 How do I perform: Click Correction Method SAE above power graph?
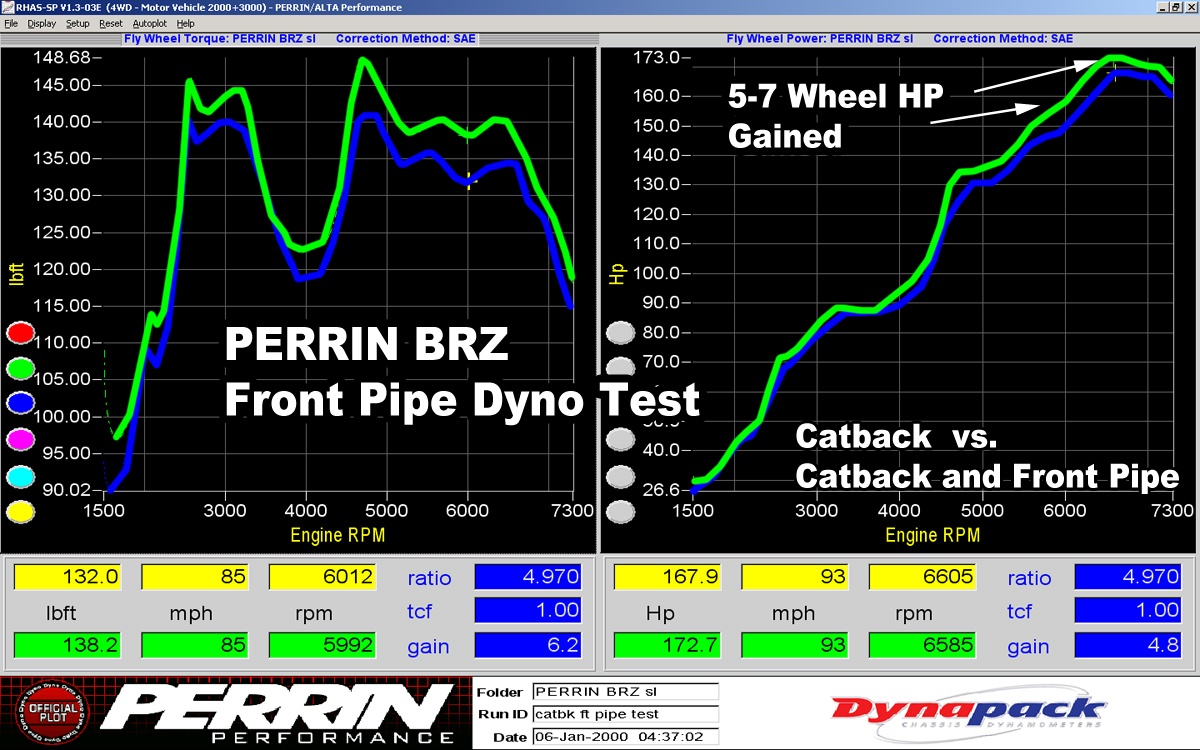pos(1003,39)
